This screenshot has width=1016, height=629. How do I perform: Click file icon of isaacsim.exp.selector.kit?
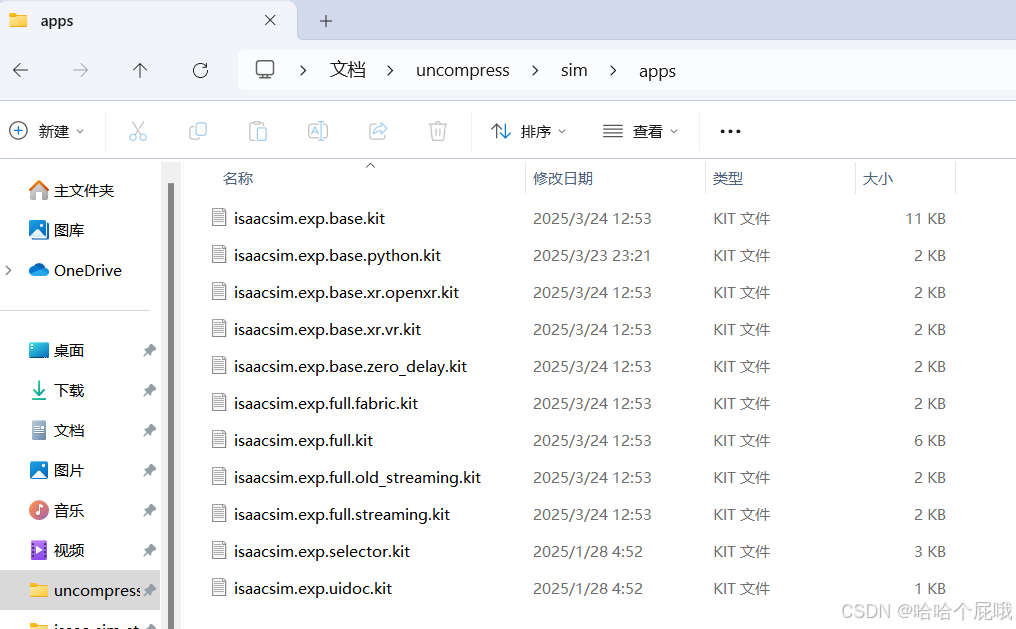coord(219,551)
